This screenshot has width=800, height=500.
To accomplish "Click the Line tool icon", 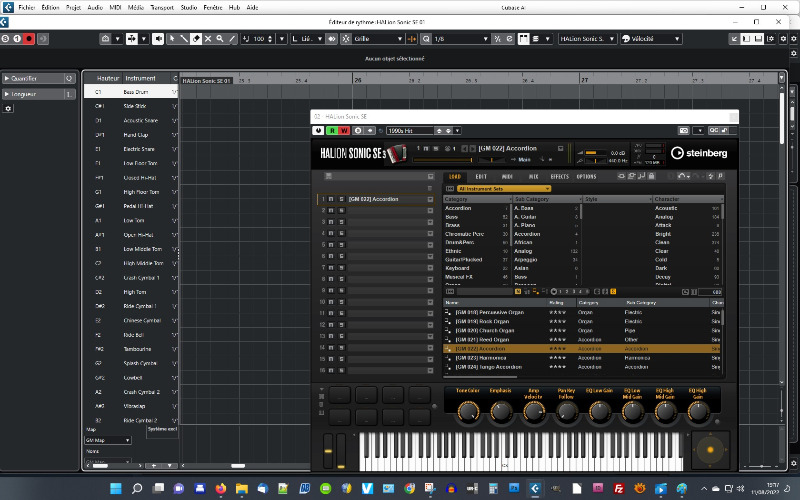I will pos(232,39).
